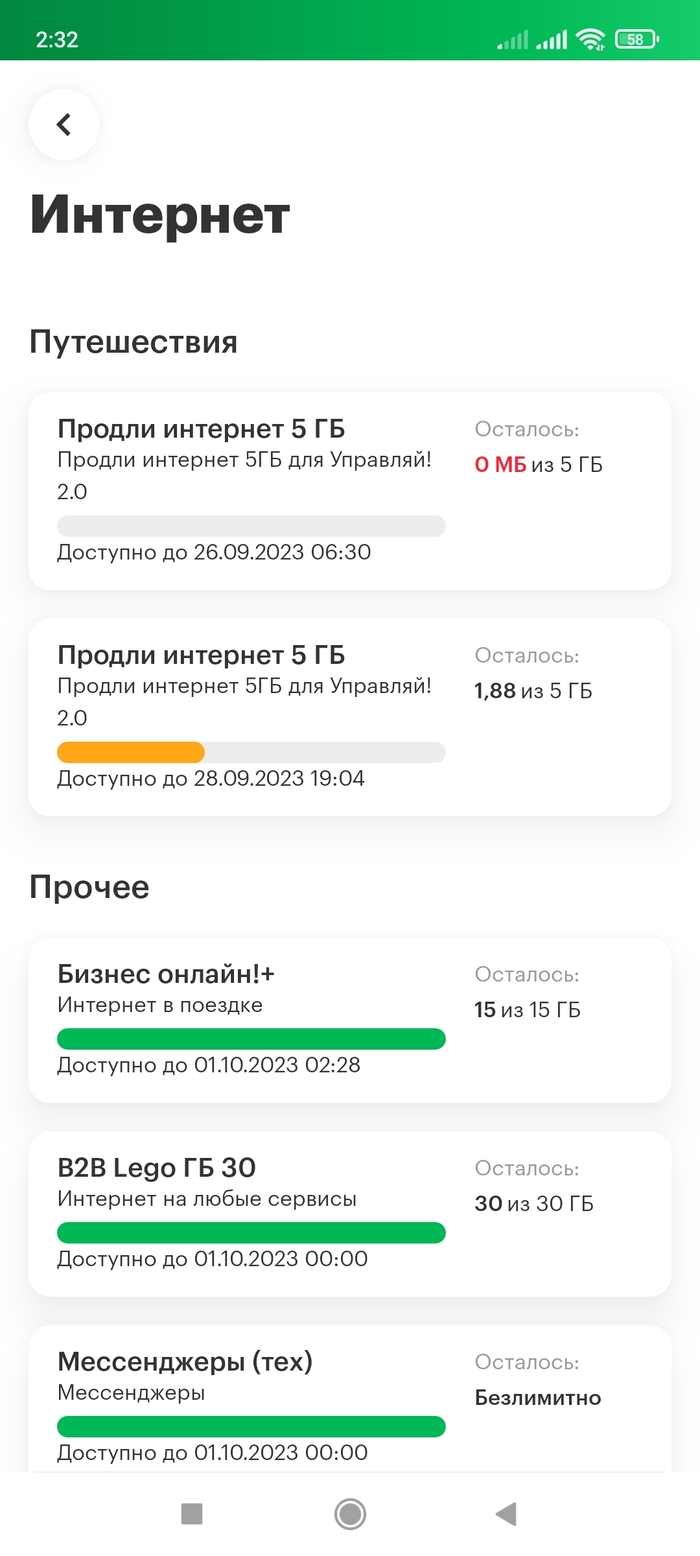Tap the empty progress bar expiring 26.09.2023
Screen dimensions: 700x1556
[x=251, y=526]
